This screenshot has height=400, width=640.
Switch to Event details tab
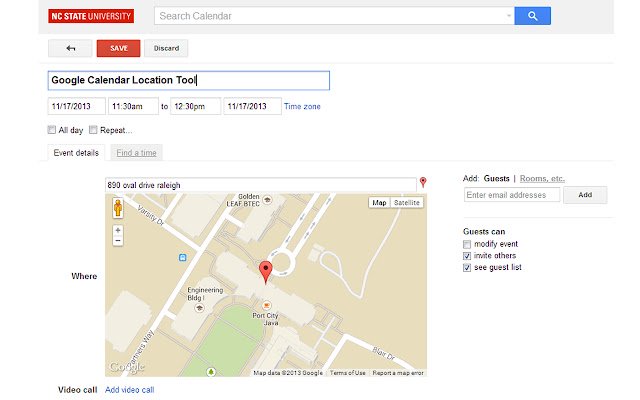point(76,153)
